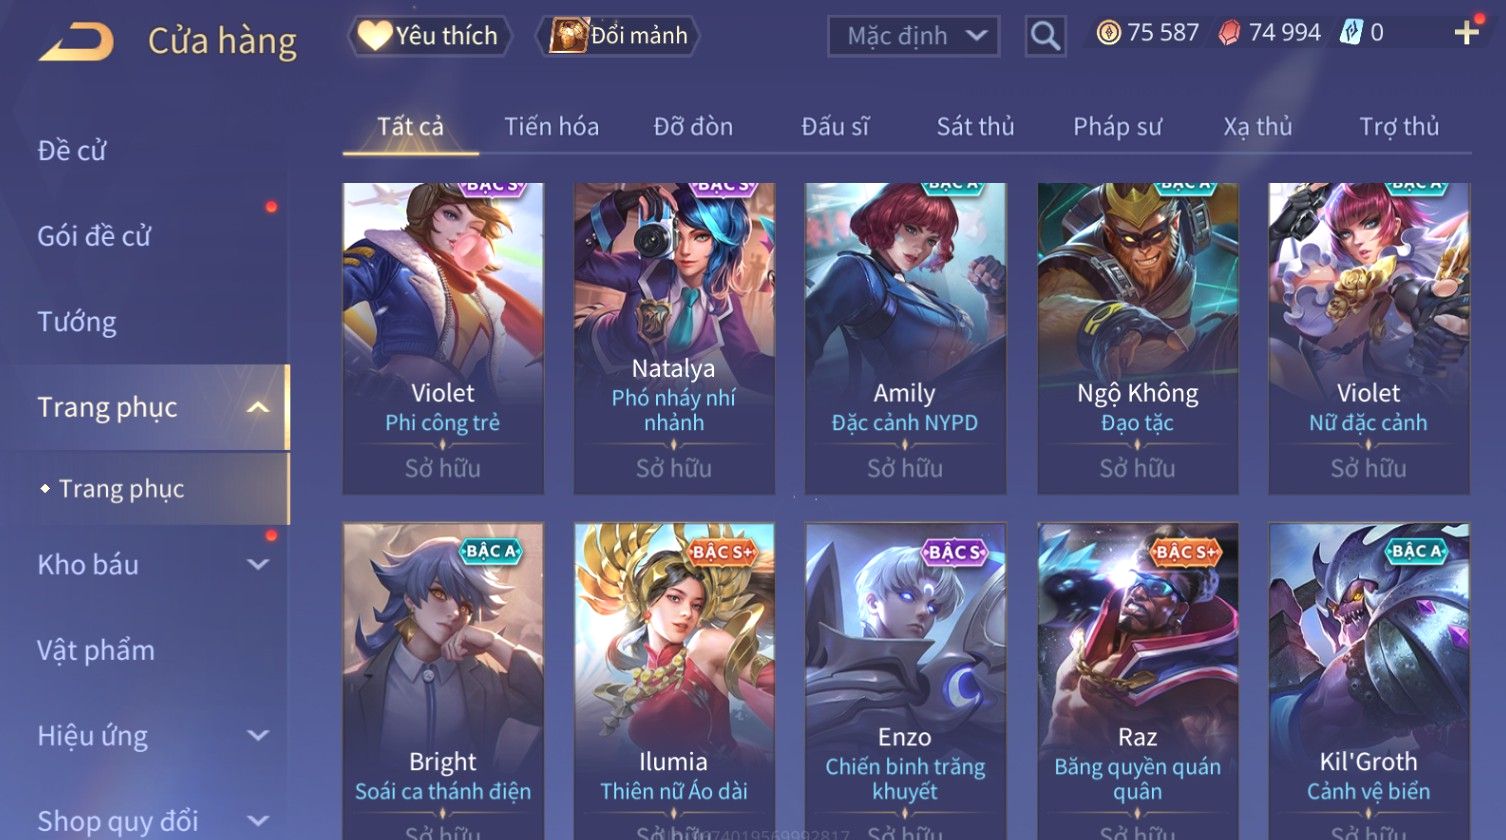Expand the Kho báu sidebar section

pyautogui.click(x=258, y=564)
